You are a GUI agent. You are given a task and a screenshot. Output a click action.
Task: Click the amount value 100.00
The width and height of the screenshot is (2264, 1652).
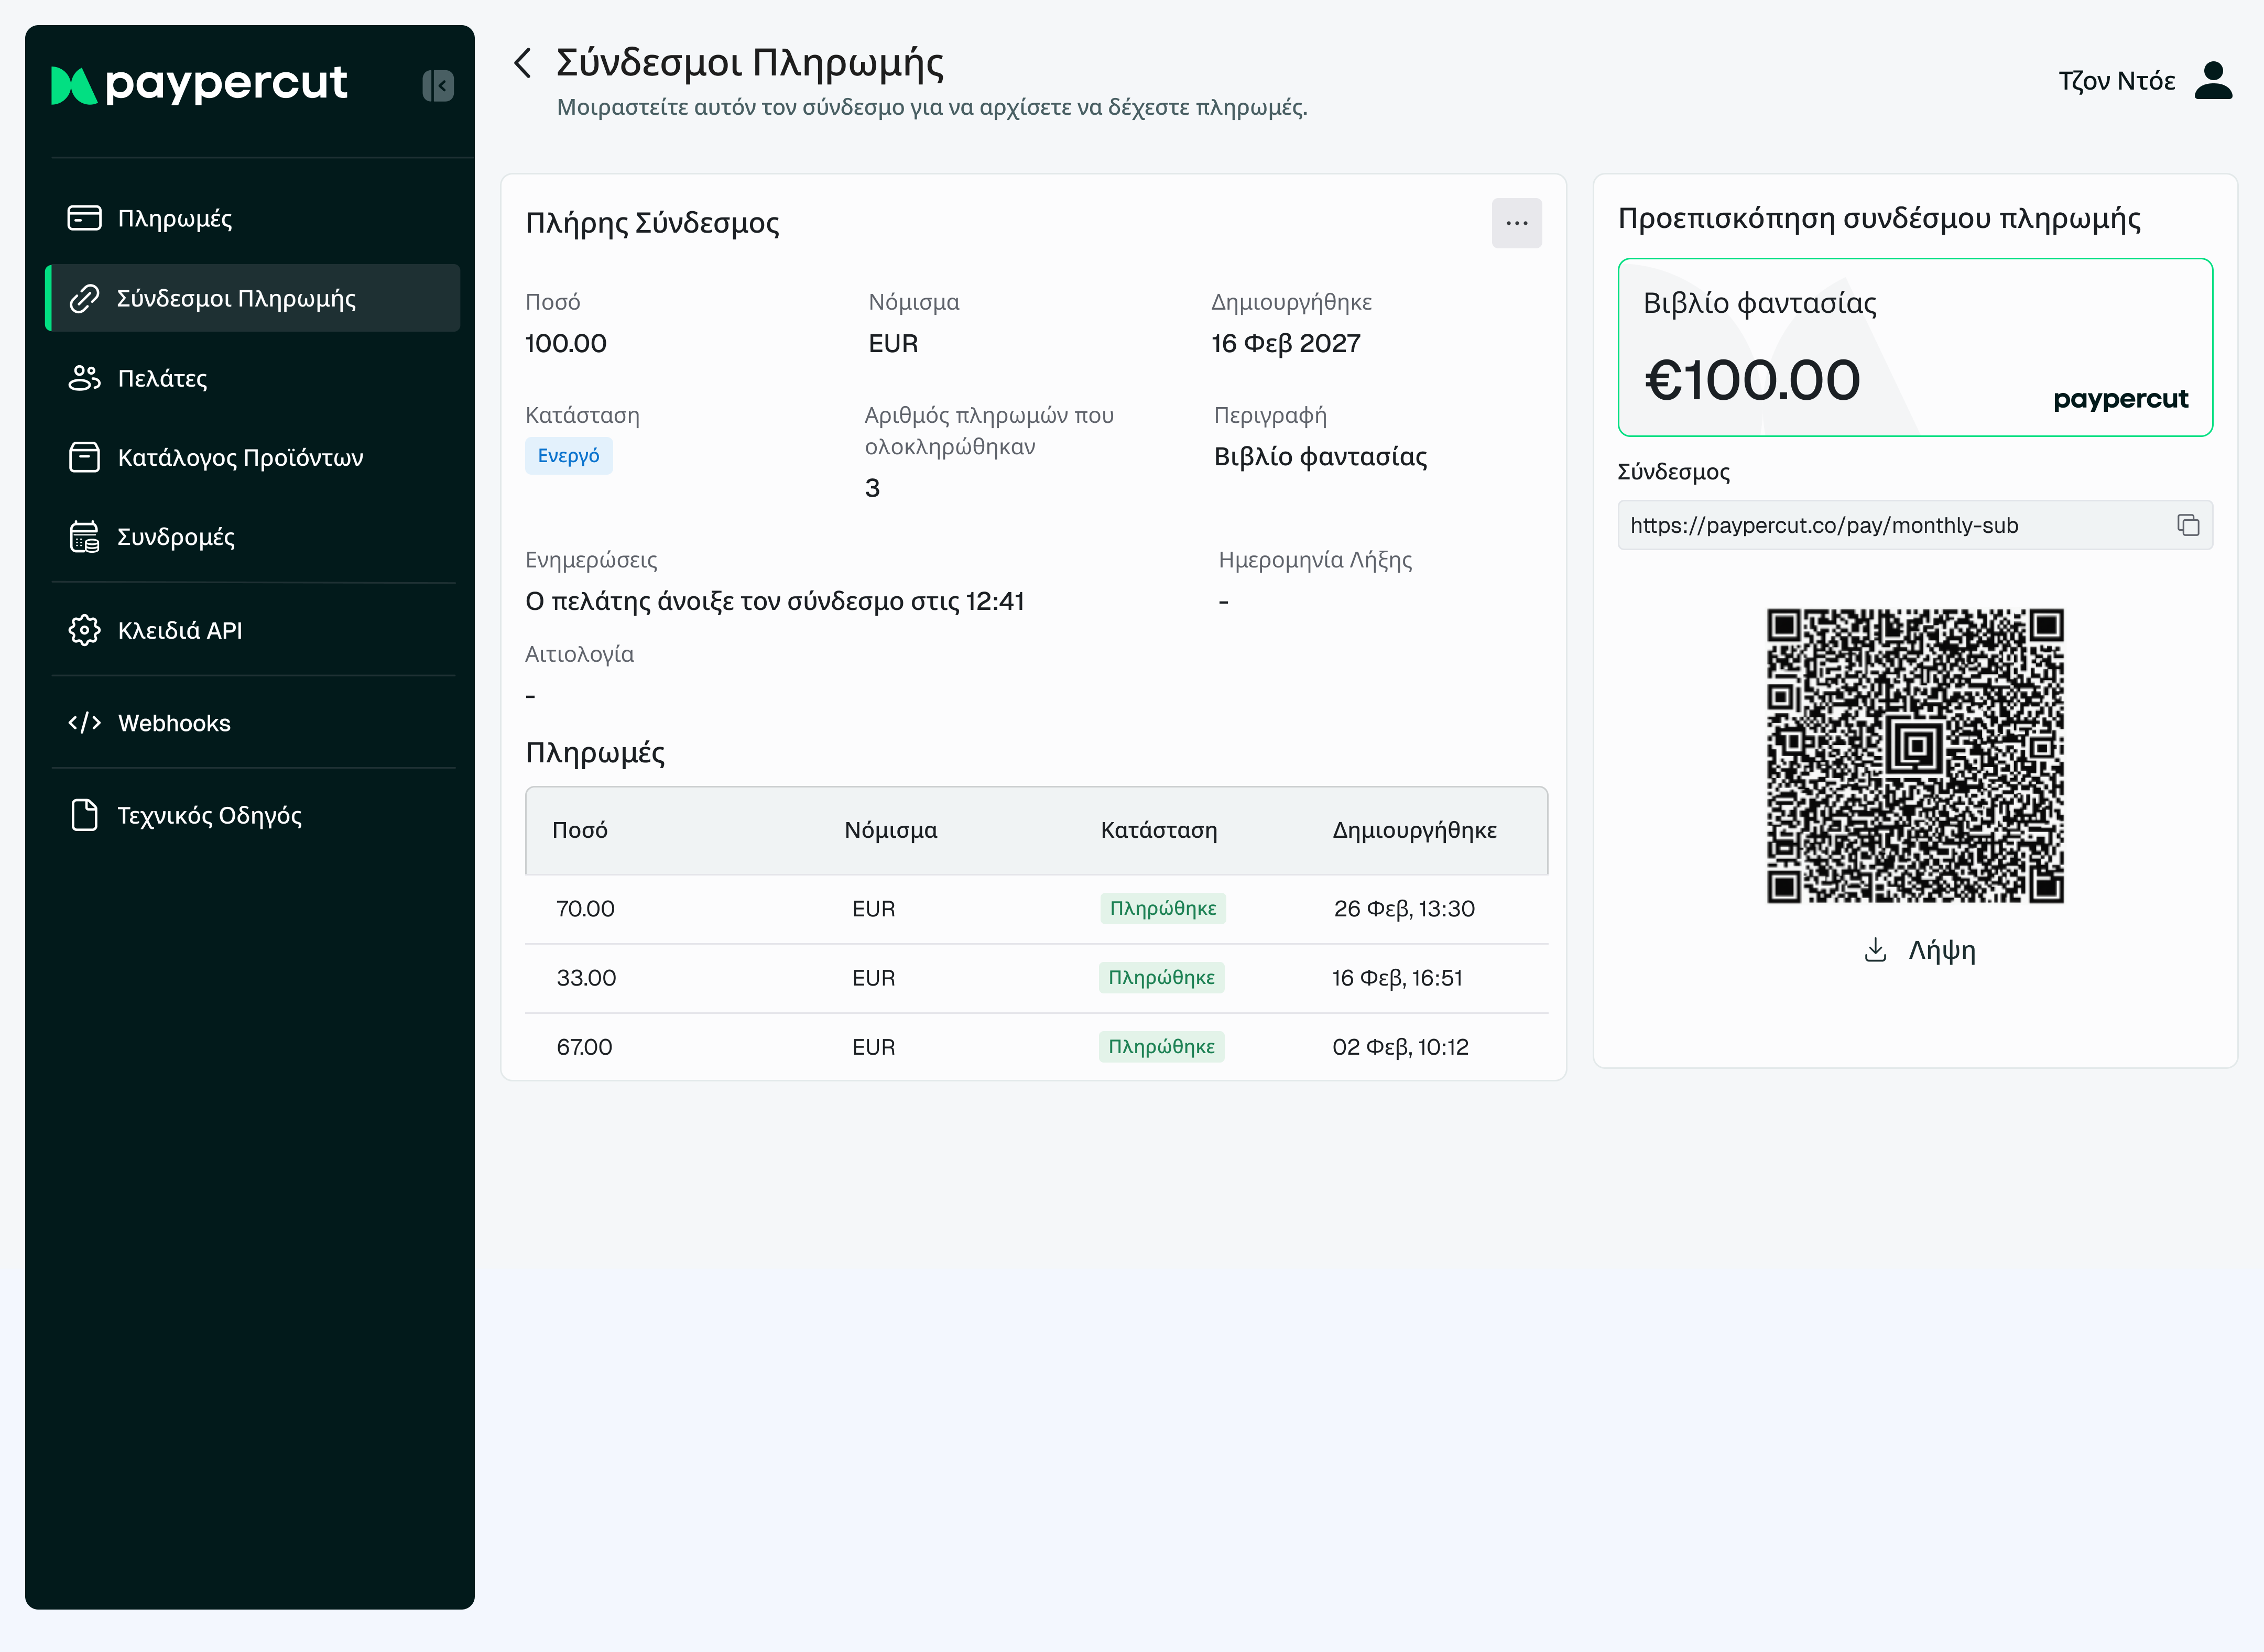coord(566,343)
